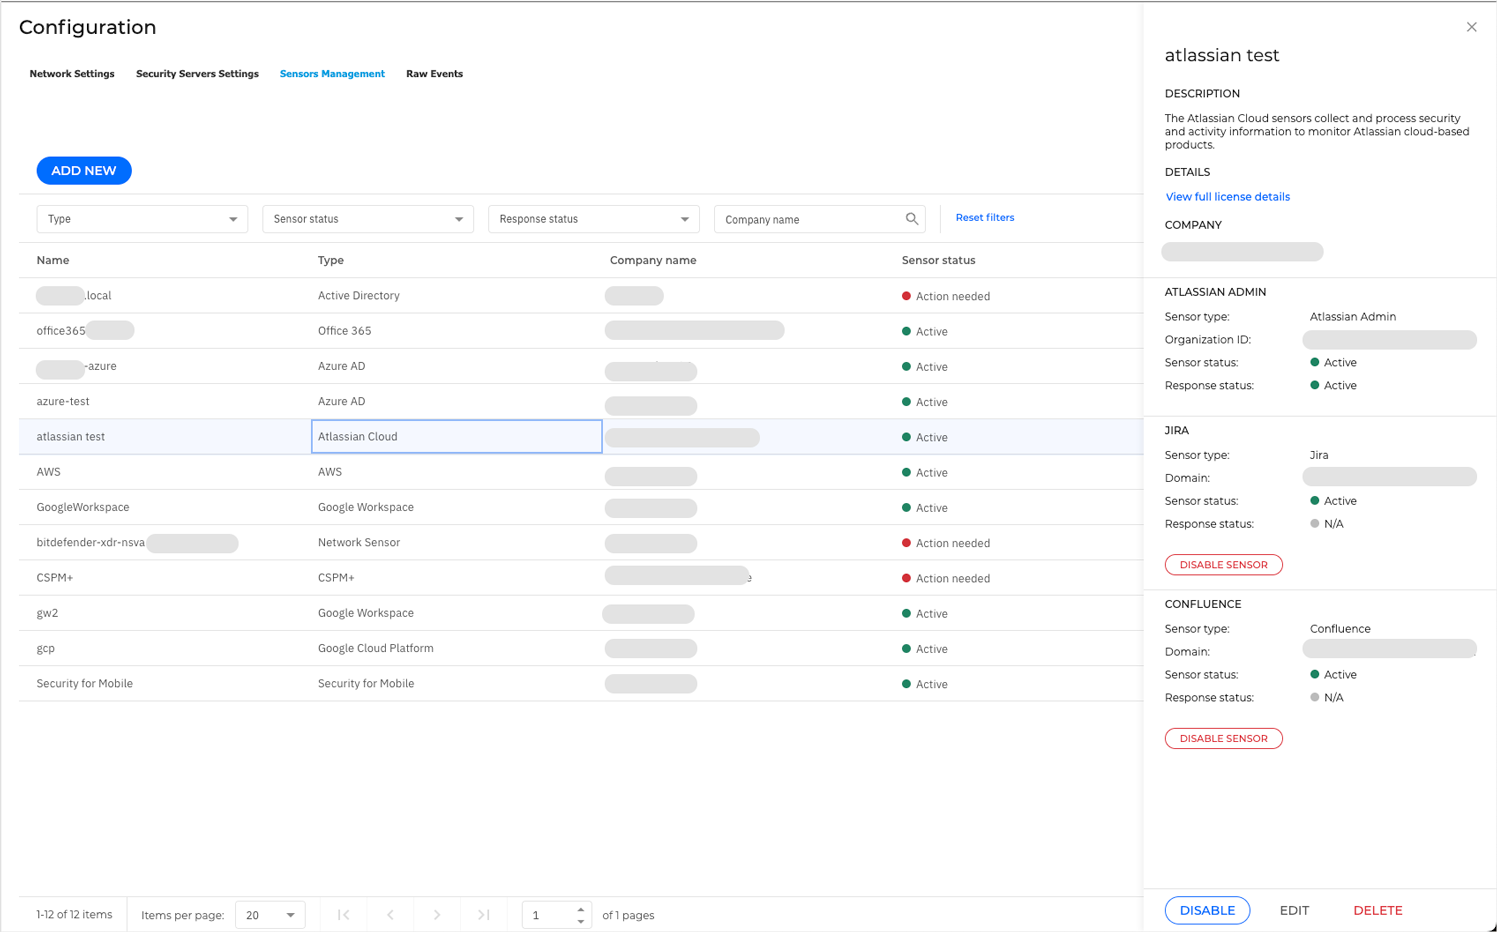Switch to the Network Settings tab
This screenshot has height=932, width=1497.
72,74
